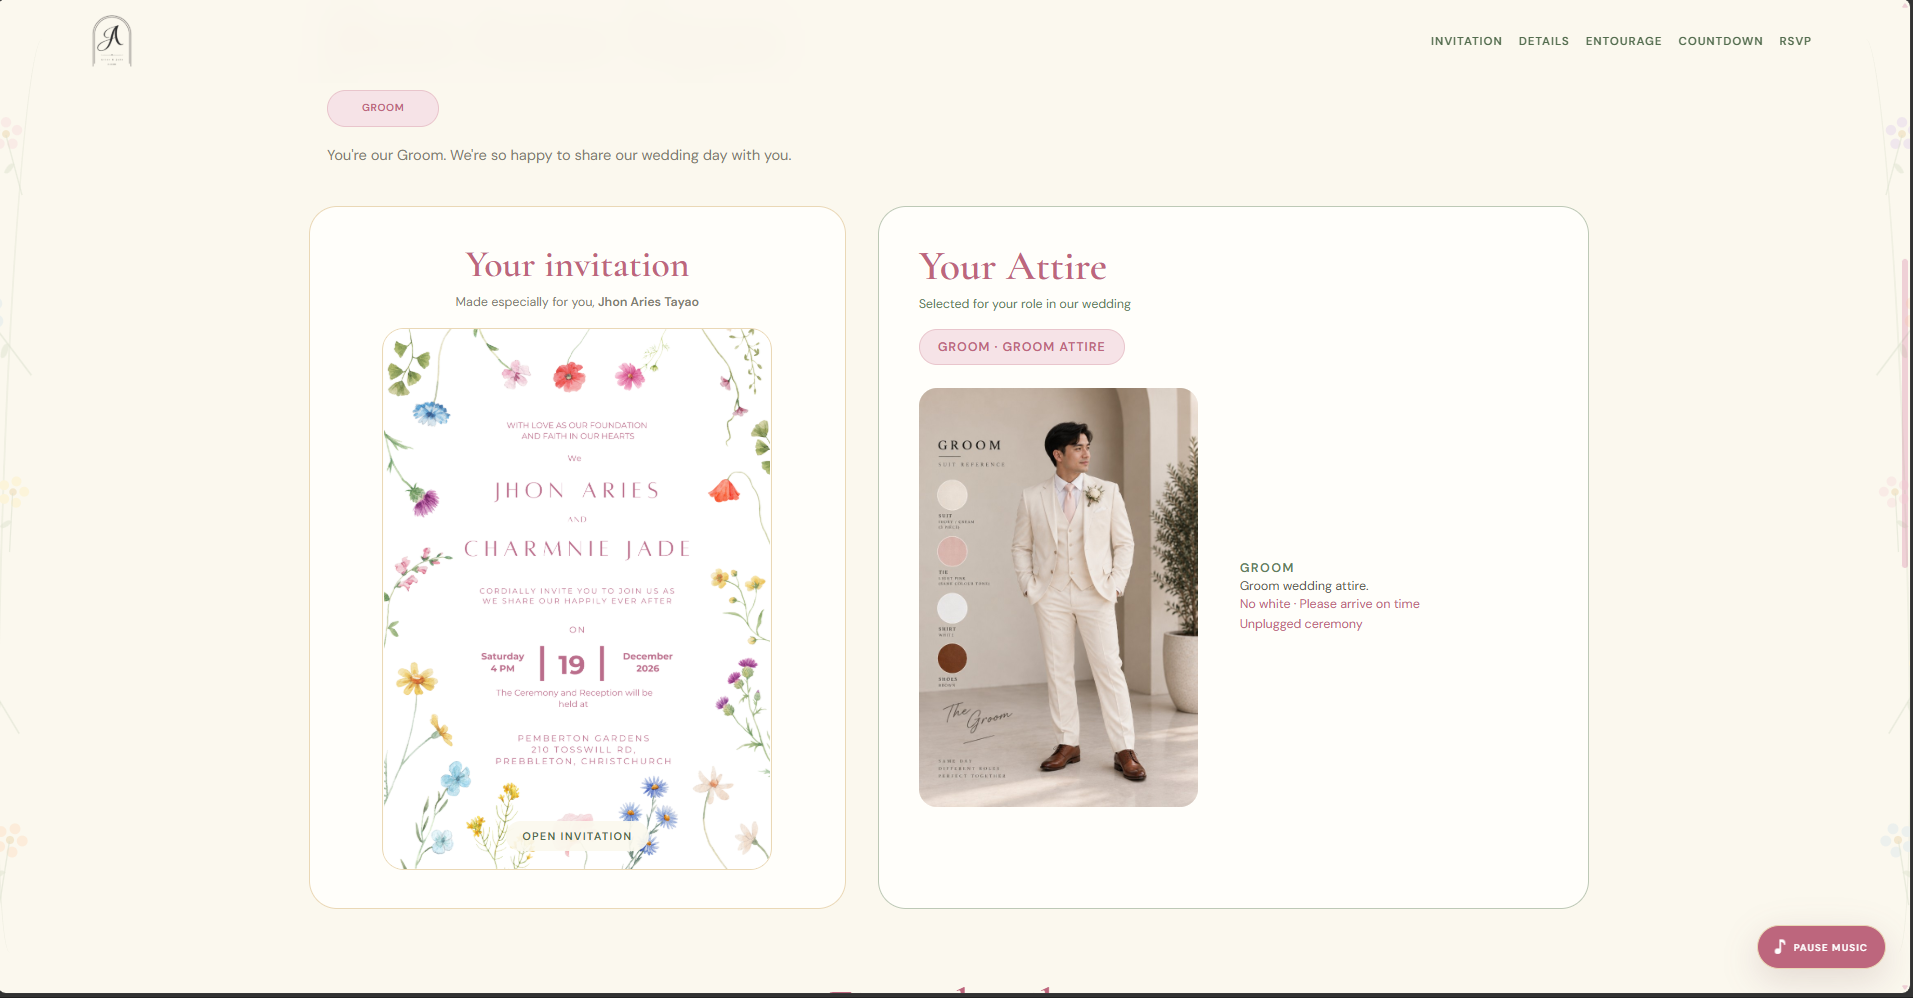Viewport: 1913px width, 998px height.
Task: Select the GROOM · GROOM ATTIRE pill
Action: [x=1021, y=347]
